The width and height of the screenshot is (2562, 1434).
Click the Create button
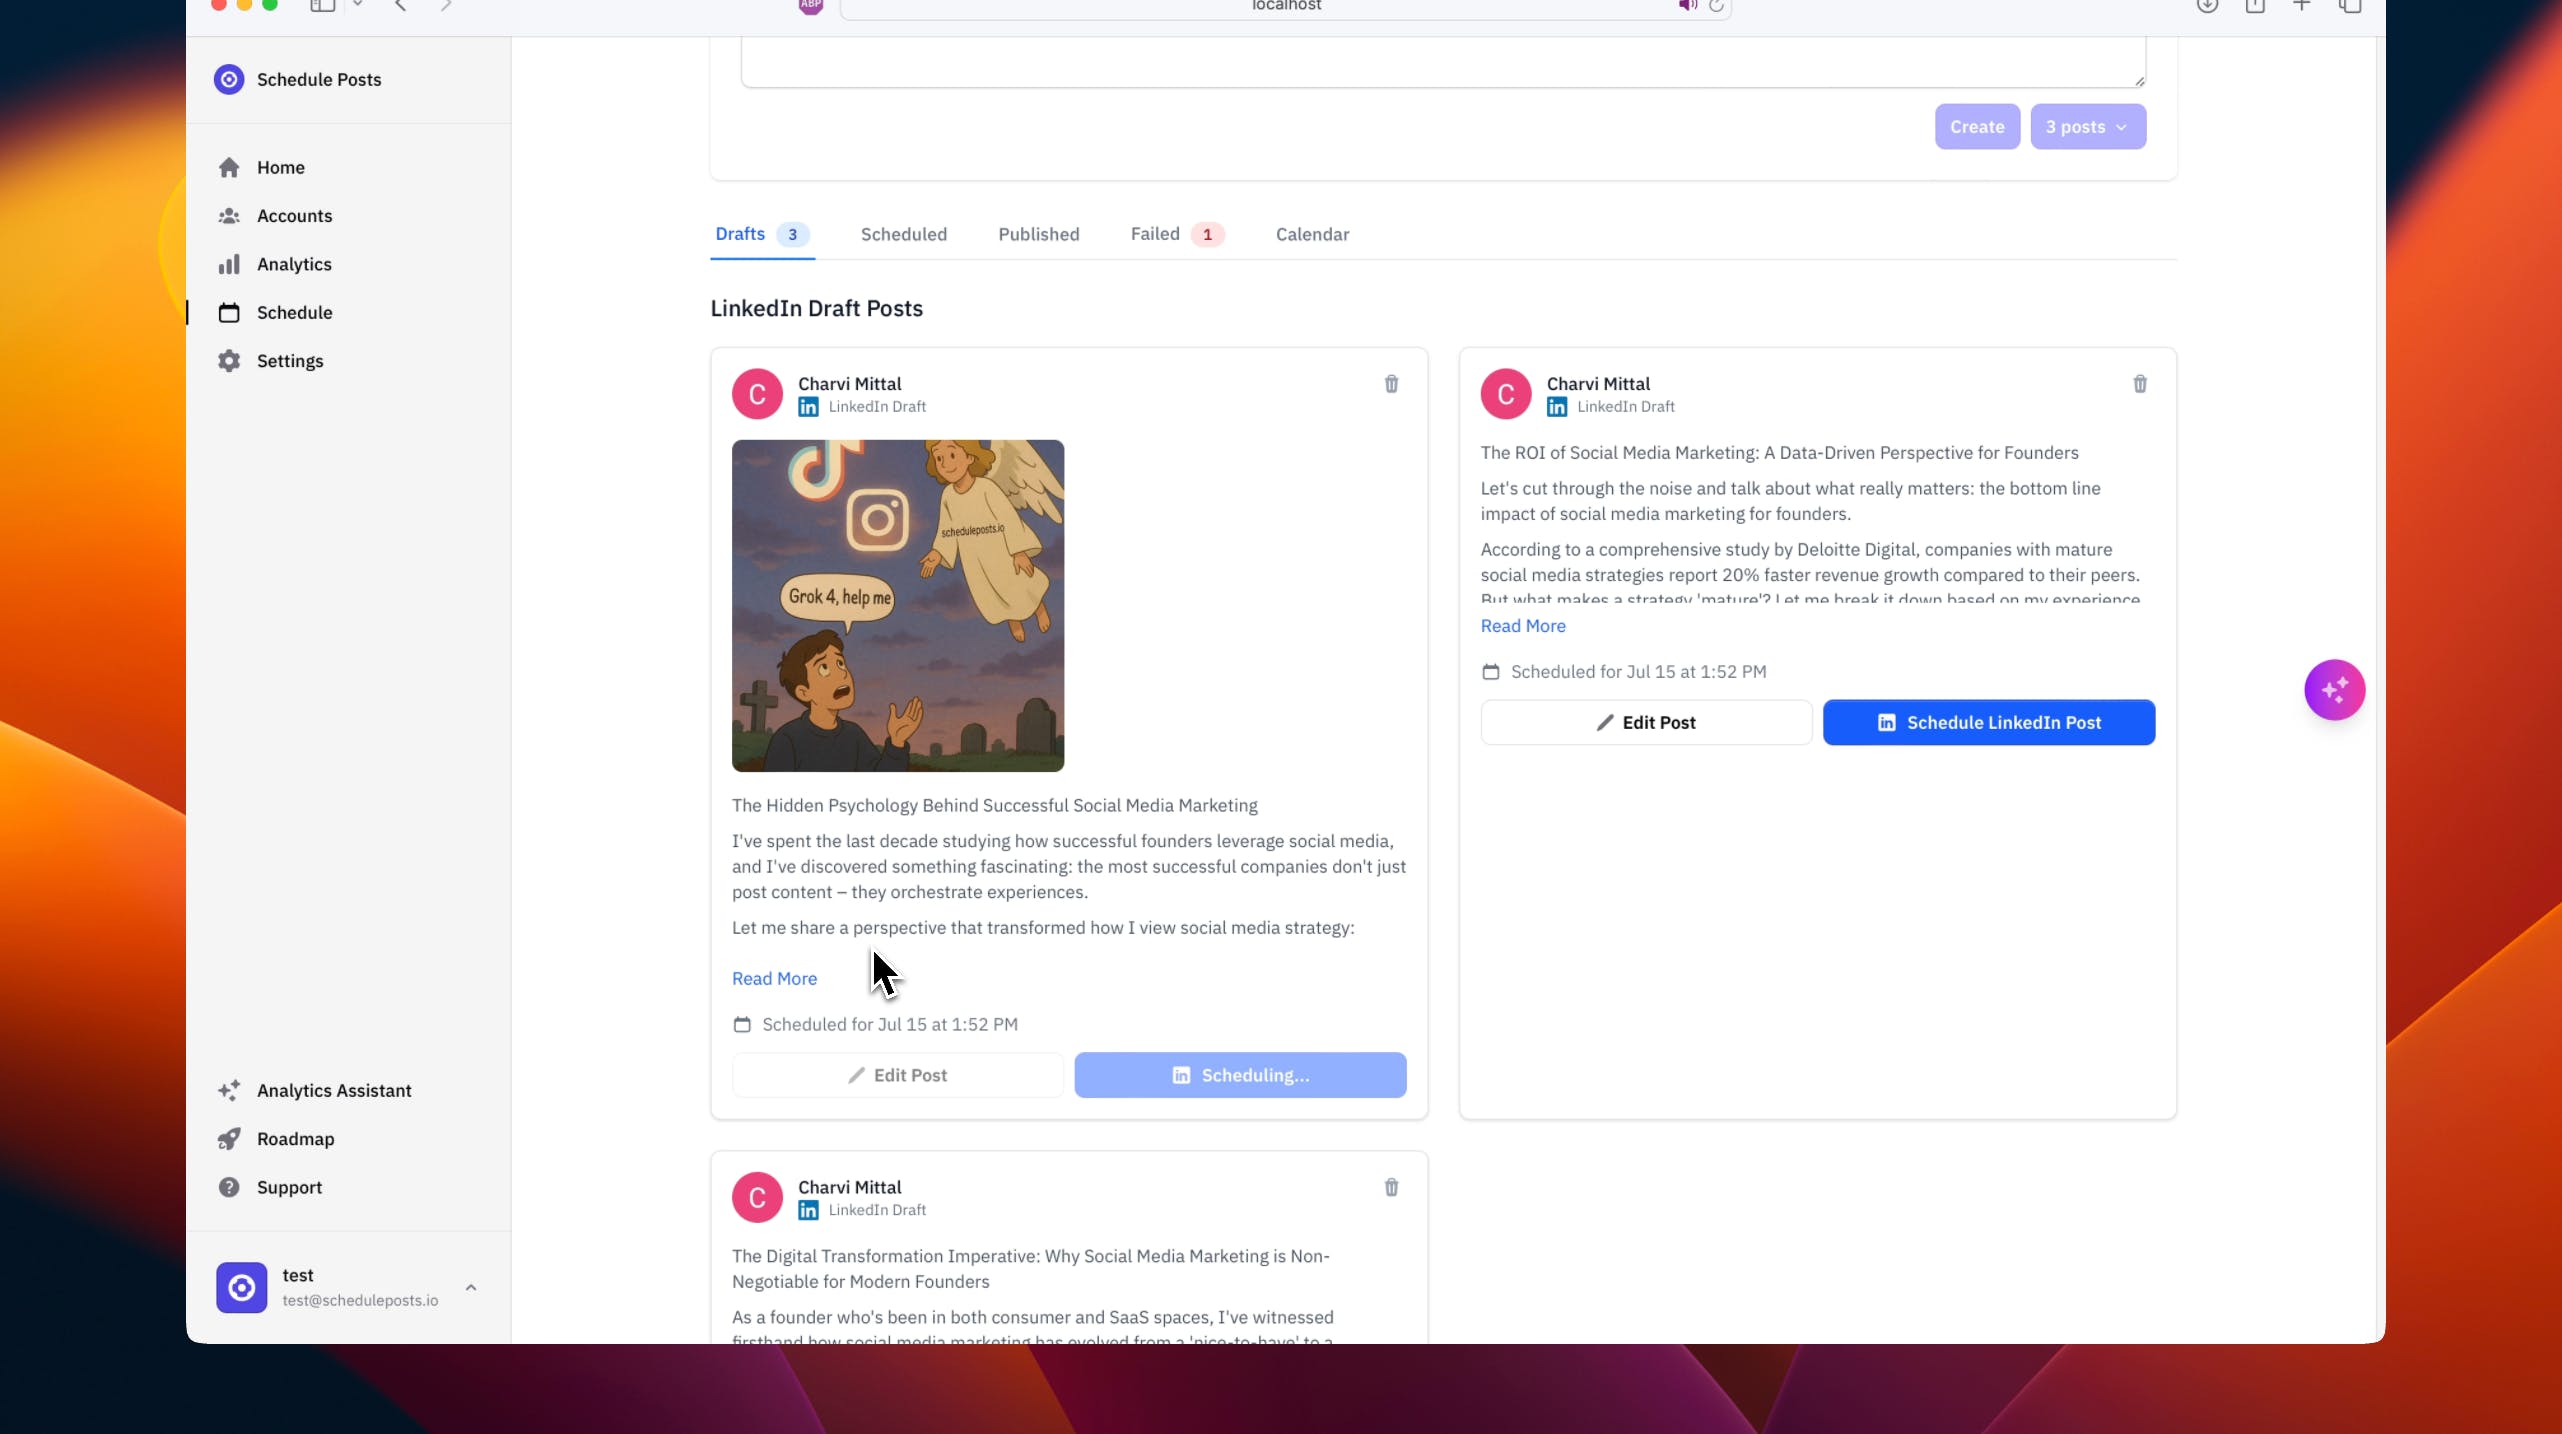click(1976, 127)
